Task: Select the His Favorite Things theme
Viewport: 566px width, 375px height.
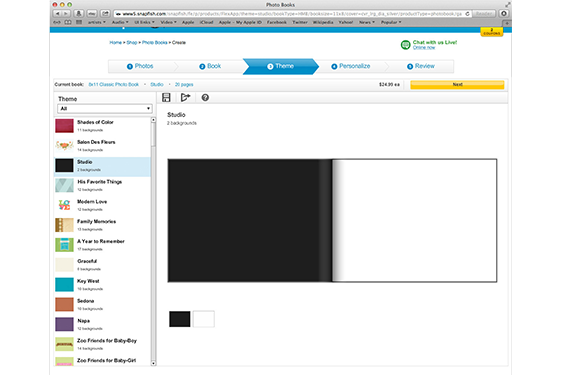Action: tap(103, 186)
